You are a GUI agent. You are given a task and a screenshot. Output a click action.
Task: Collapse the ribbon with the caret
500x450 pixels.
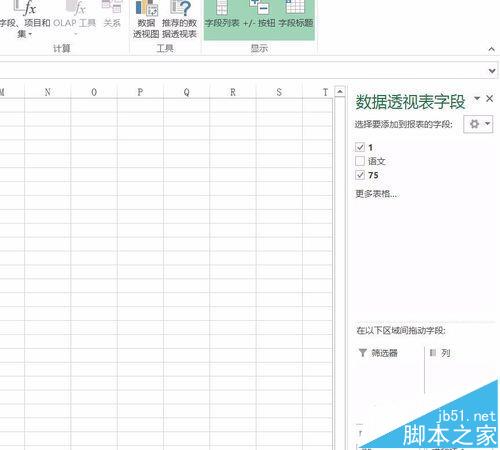[x=491, y=49]
